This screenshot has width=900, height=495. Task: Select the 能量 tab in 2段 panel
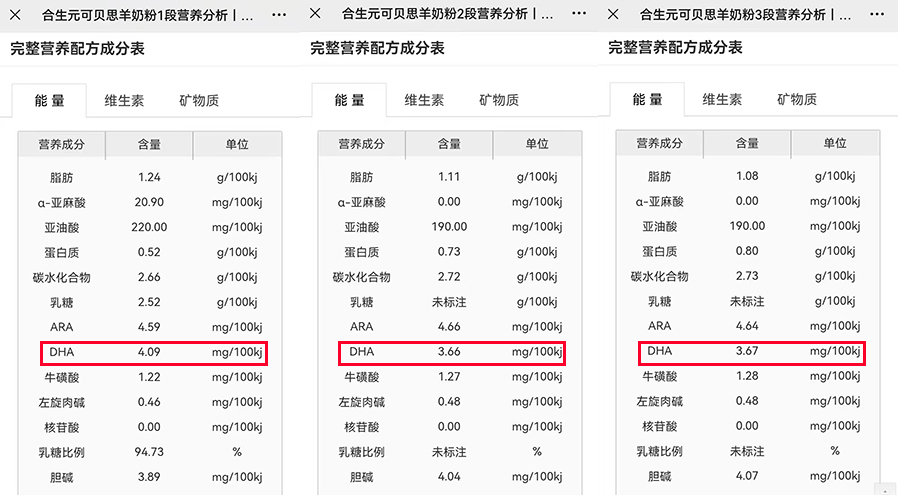pyautogui.click(x=349, y=101)
